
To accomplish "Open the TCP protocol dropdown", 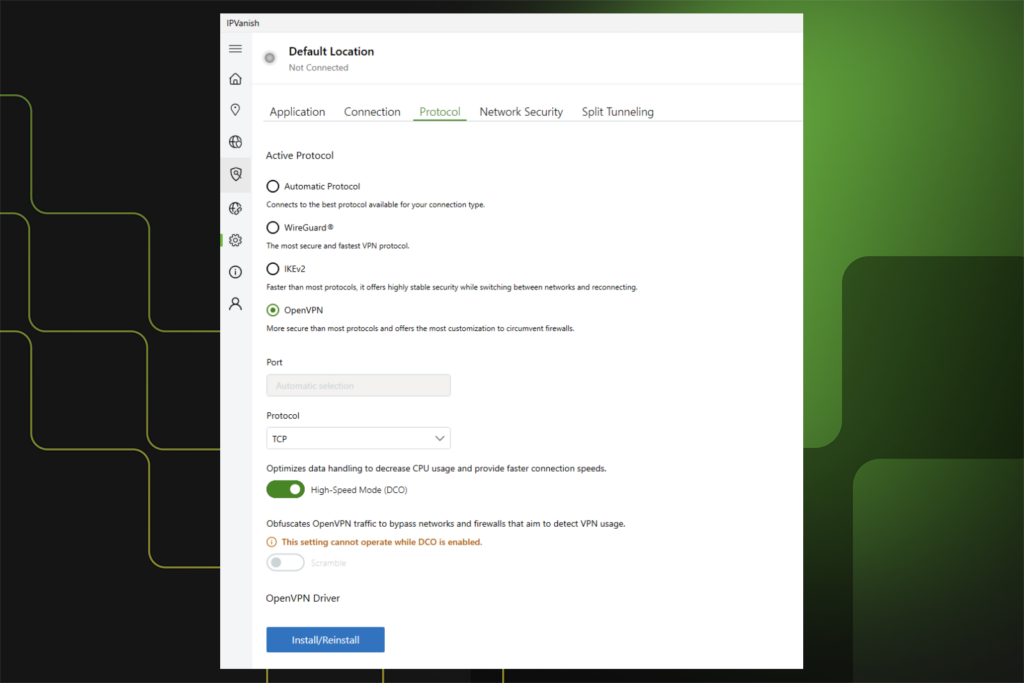I will pyautogui.click(x=359, y=438).
